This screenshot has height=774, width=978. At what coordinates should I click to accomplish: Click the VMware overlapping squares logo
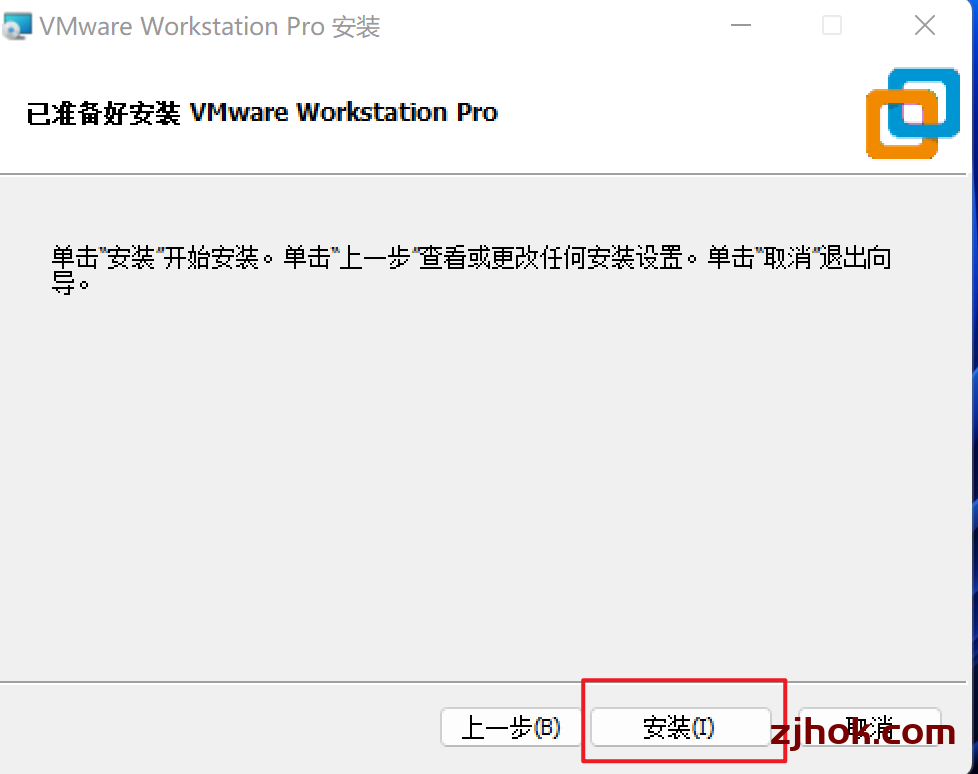[913, 113]
